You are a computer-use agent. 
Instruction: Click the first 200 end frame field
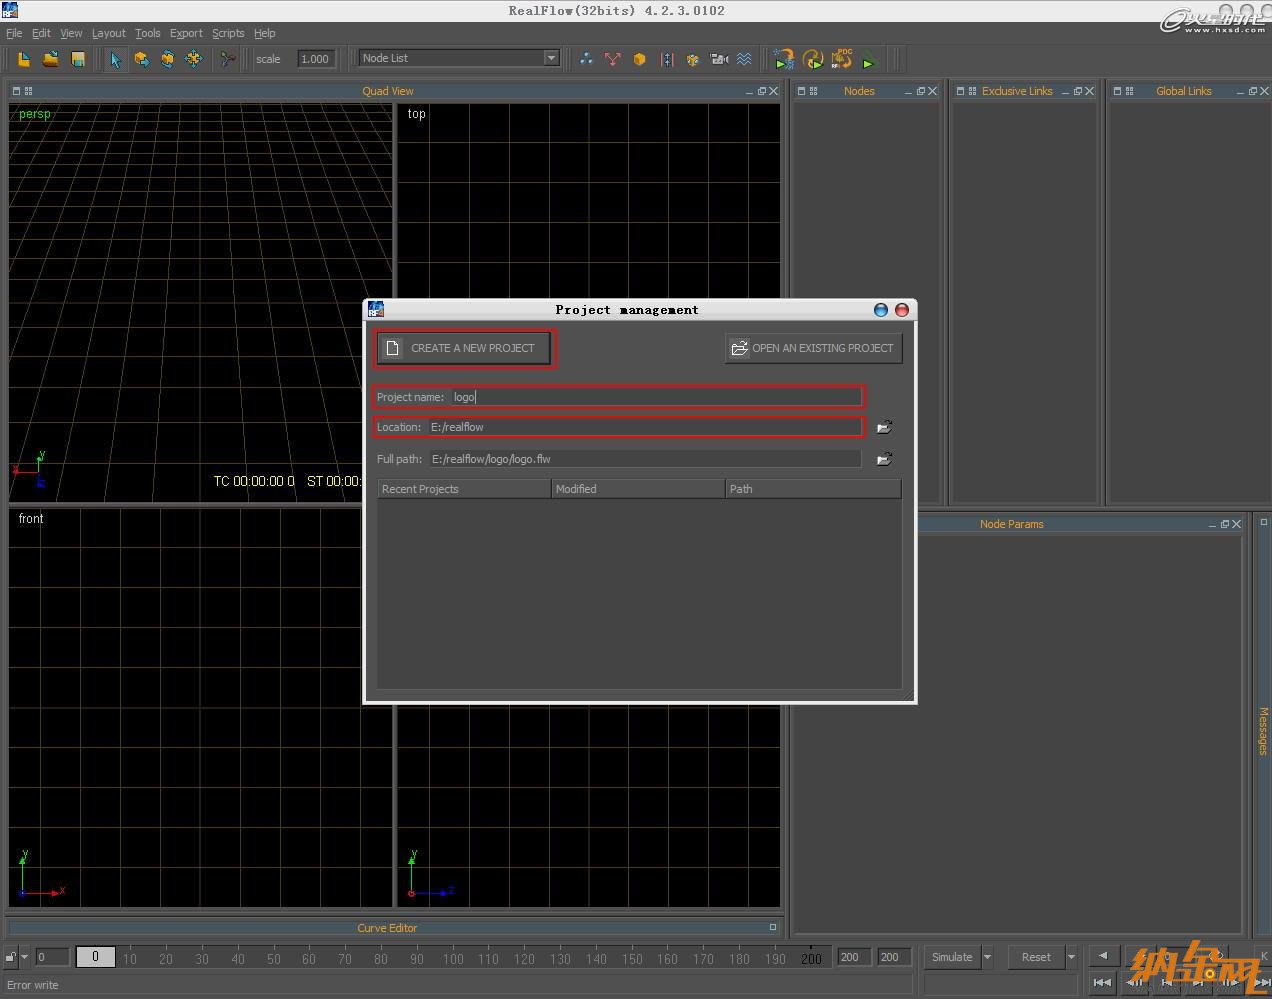point(853,957)
